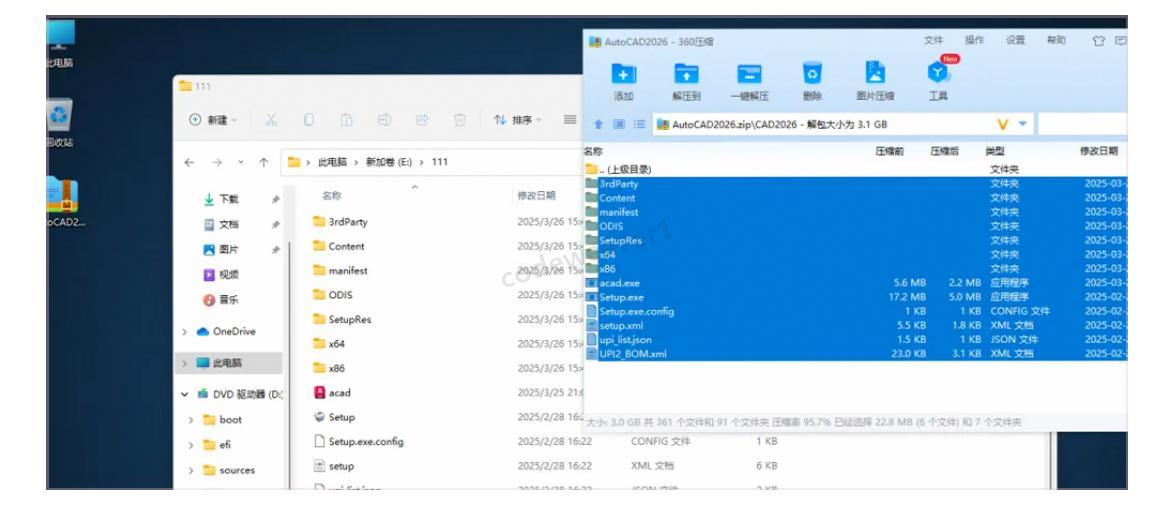Open 图片压缩 (Image compress) tool
Screen dimensions: 1175x505
pos(875,73)
